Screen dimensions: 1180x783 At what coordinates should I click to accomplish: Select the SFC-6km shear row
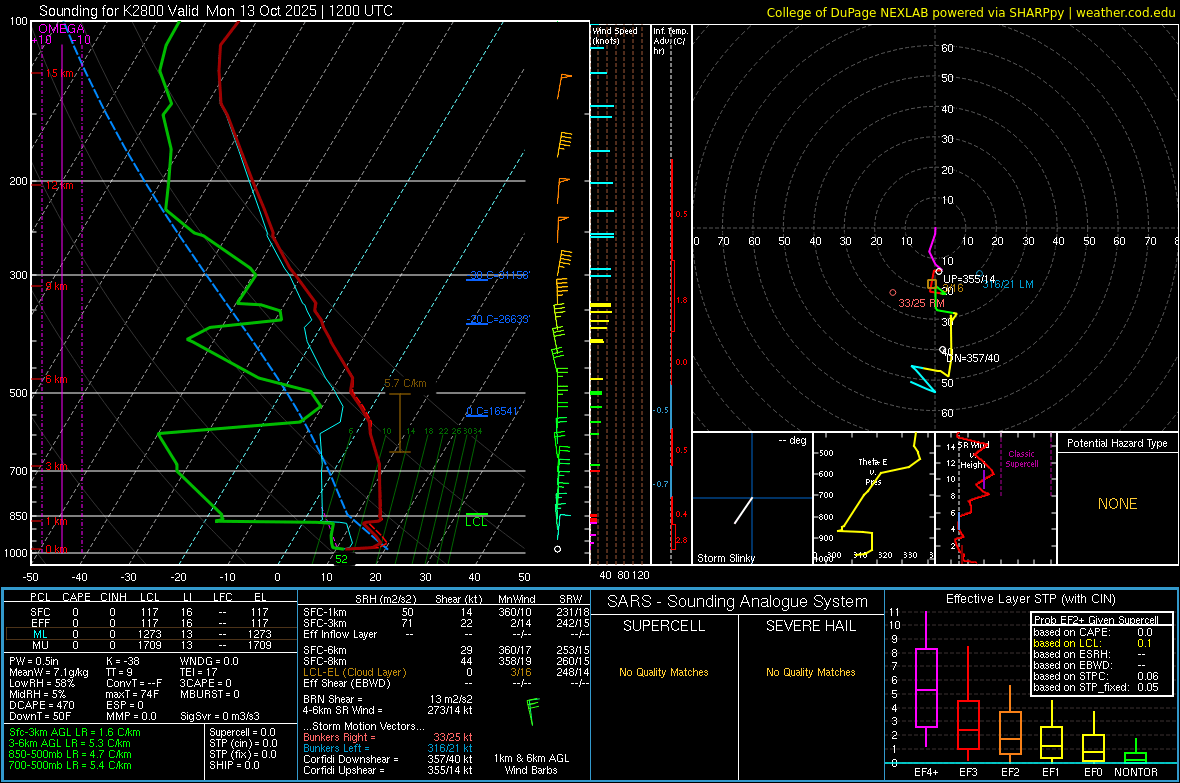pyautogui.click(x=446, y=650)
